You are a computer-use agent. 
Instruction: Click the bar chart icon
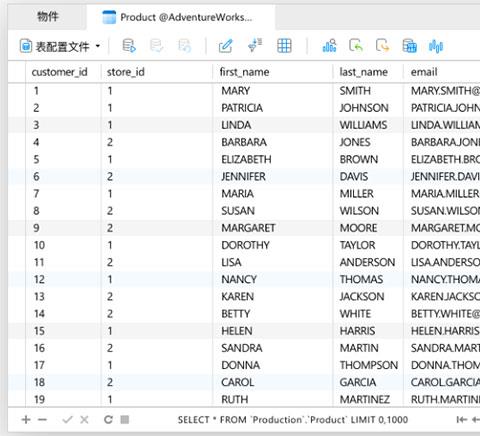click(329, 46)
